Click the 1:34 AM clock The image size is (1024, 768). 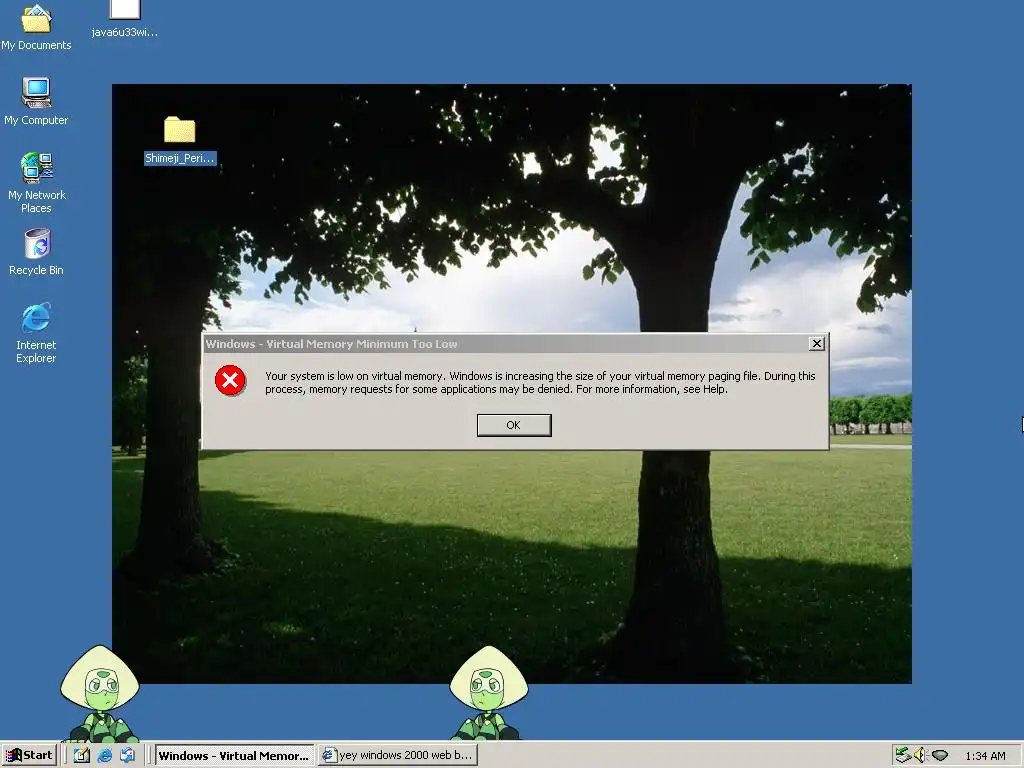coord(985,756)
